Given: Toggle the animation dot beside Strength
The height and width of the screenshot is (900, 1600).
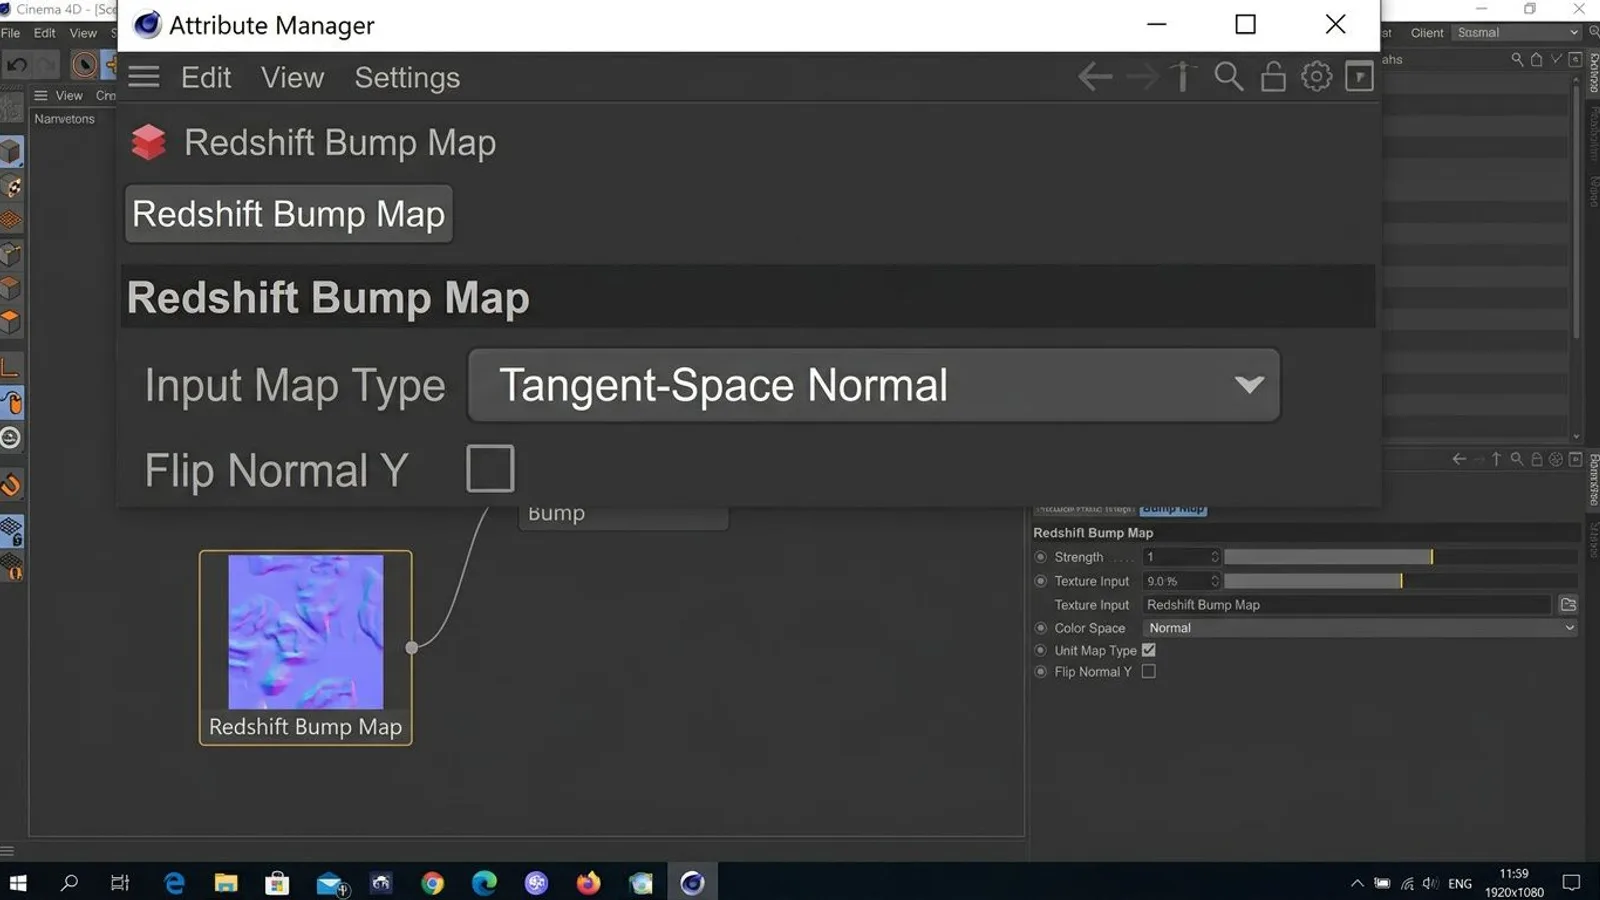Looking at the screenshot, I should (1040, 557).
